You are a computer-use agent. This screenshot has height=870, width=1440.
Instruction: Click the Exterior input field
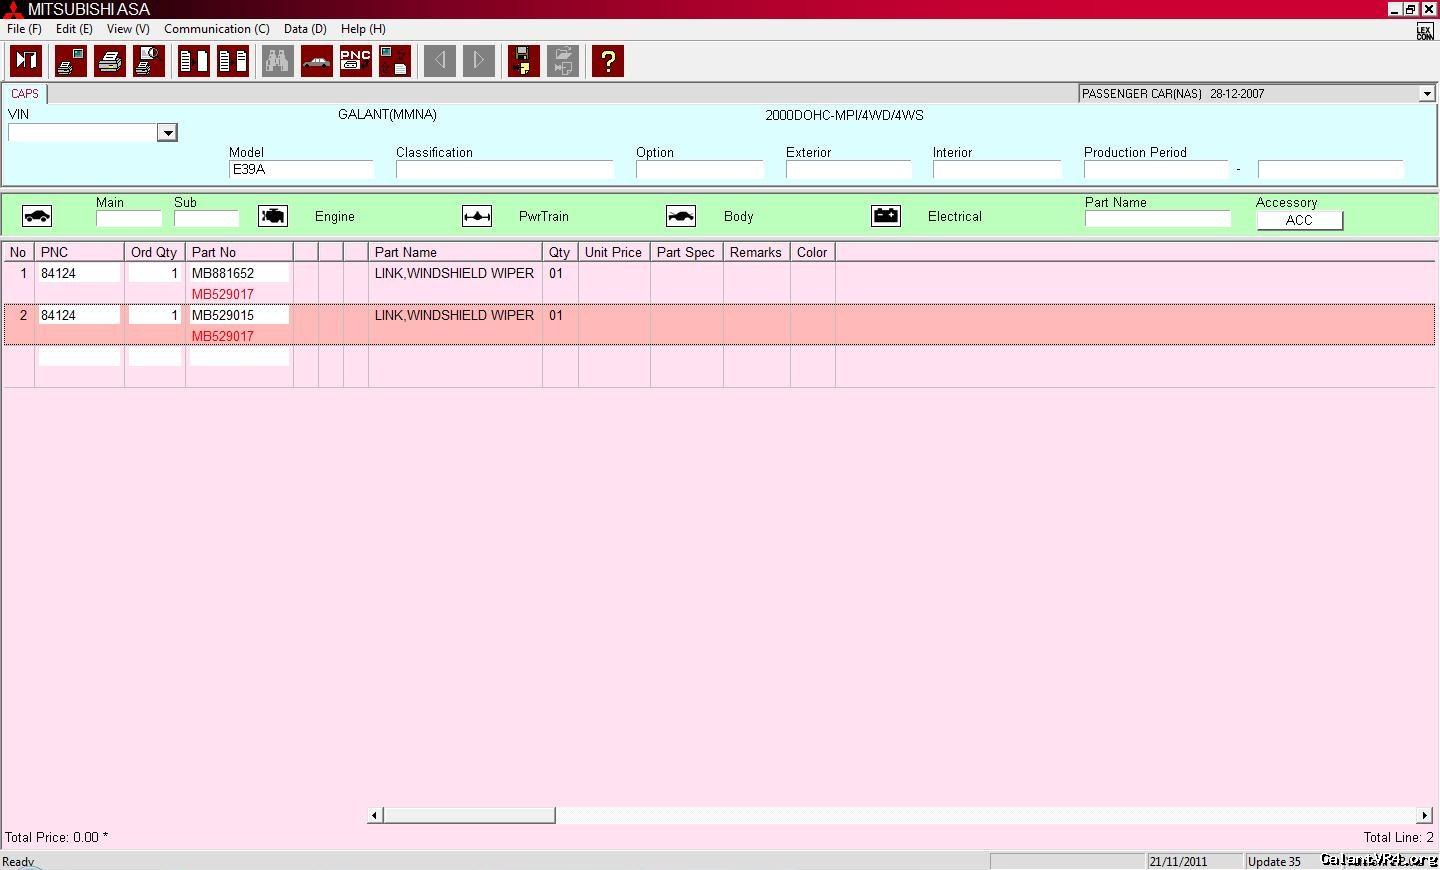point(848,170)
